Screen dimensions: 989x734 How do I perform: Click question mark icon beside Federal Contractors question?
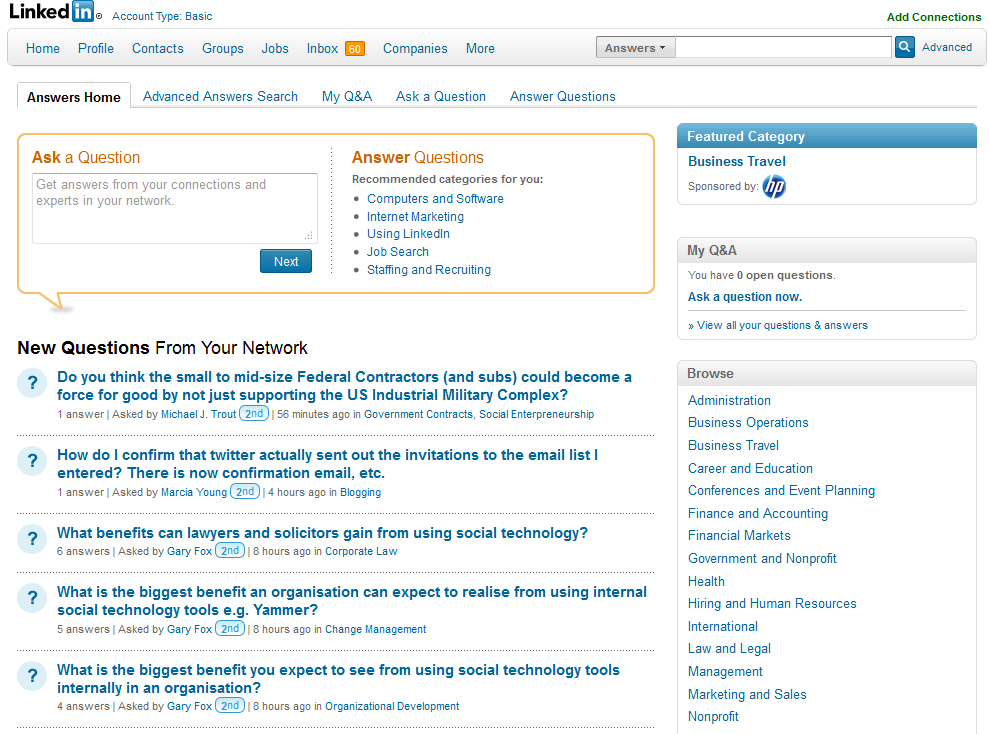click(32, 383)
